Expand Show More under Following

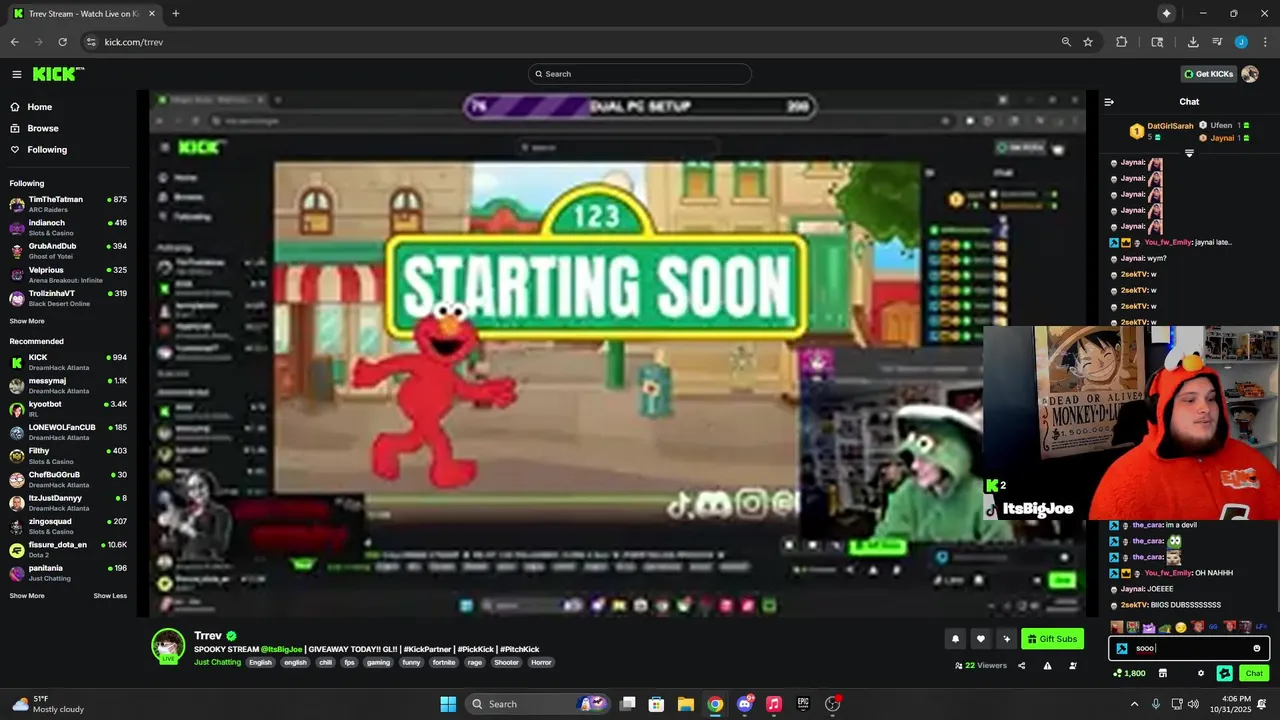click(27, 321)
